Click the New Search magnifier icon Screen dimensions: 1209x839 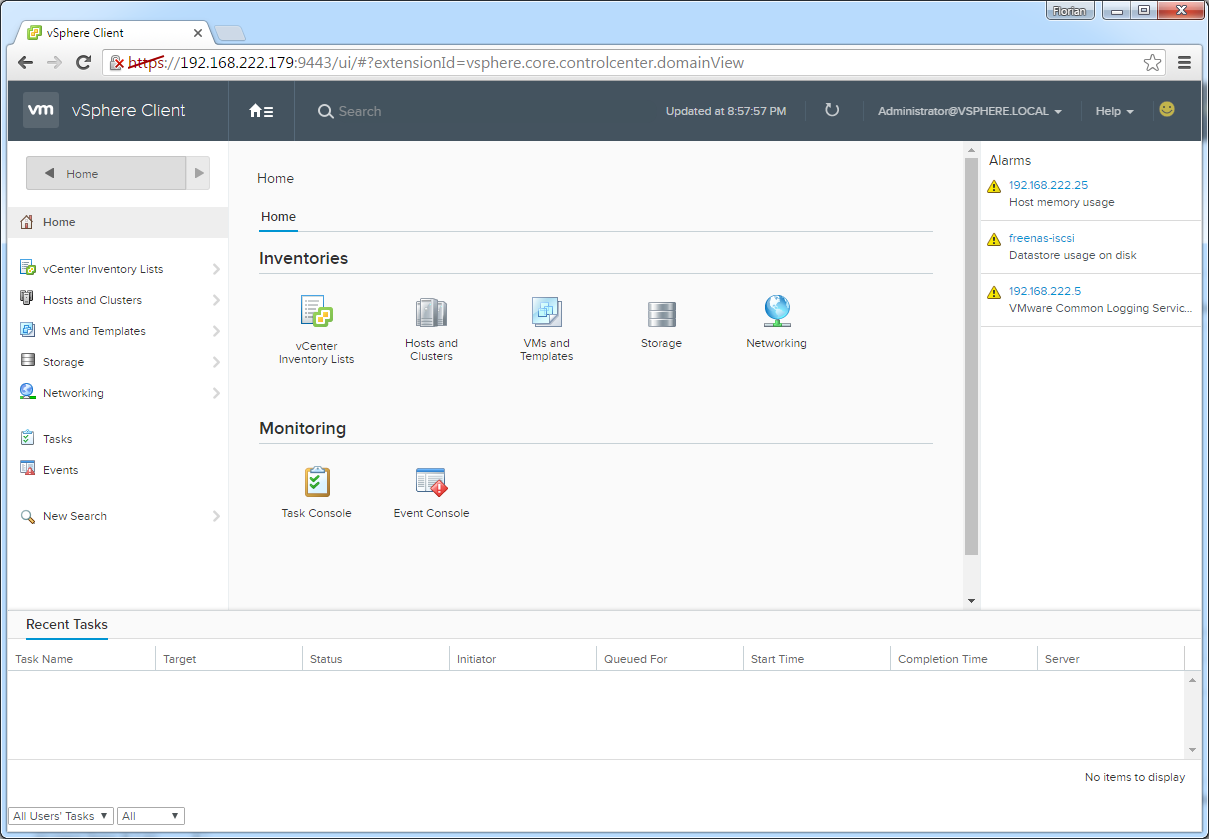point(27,516)
